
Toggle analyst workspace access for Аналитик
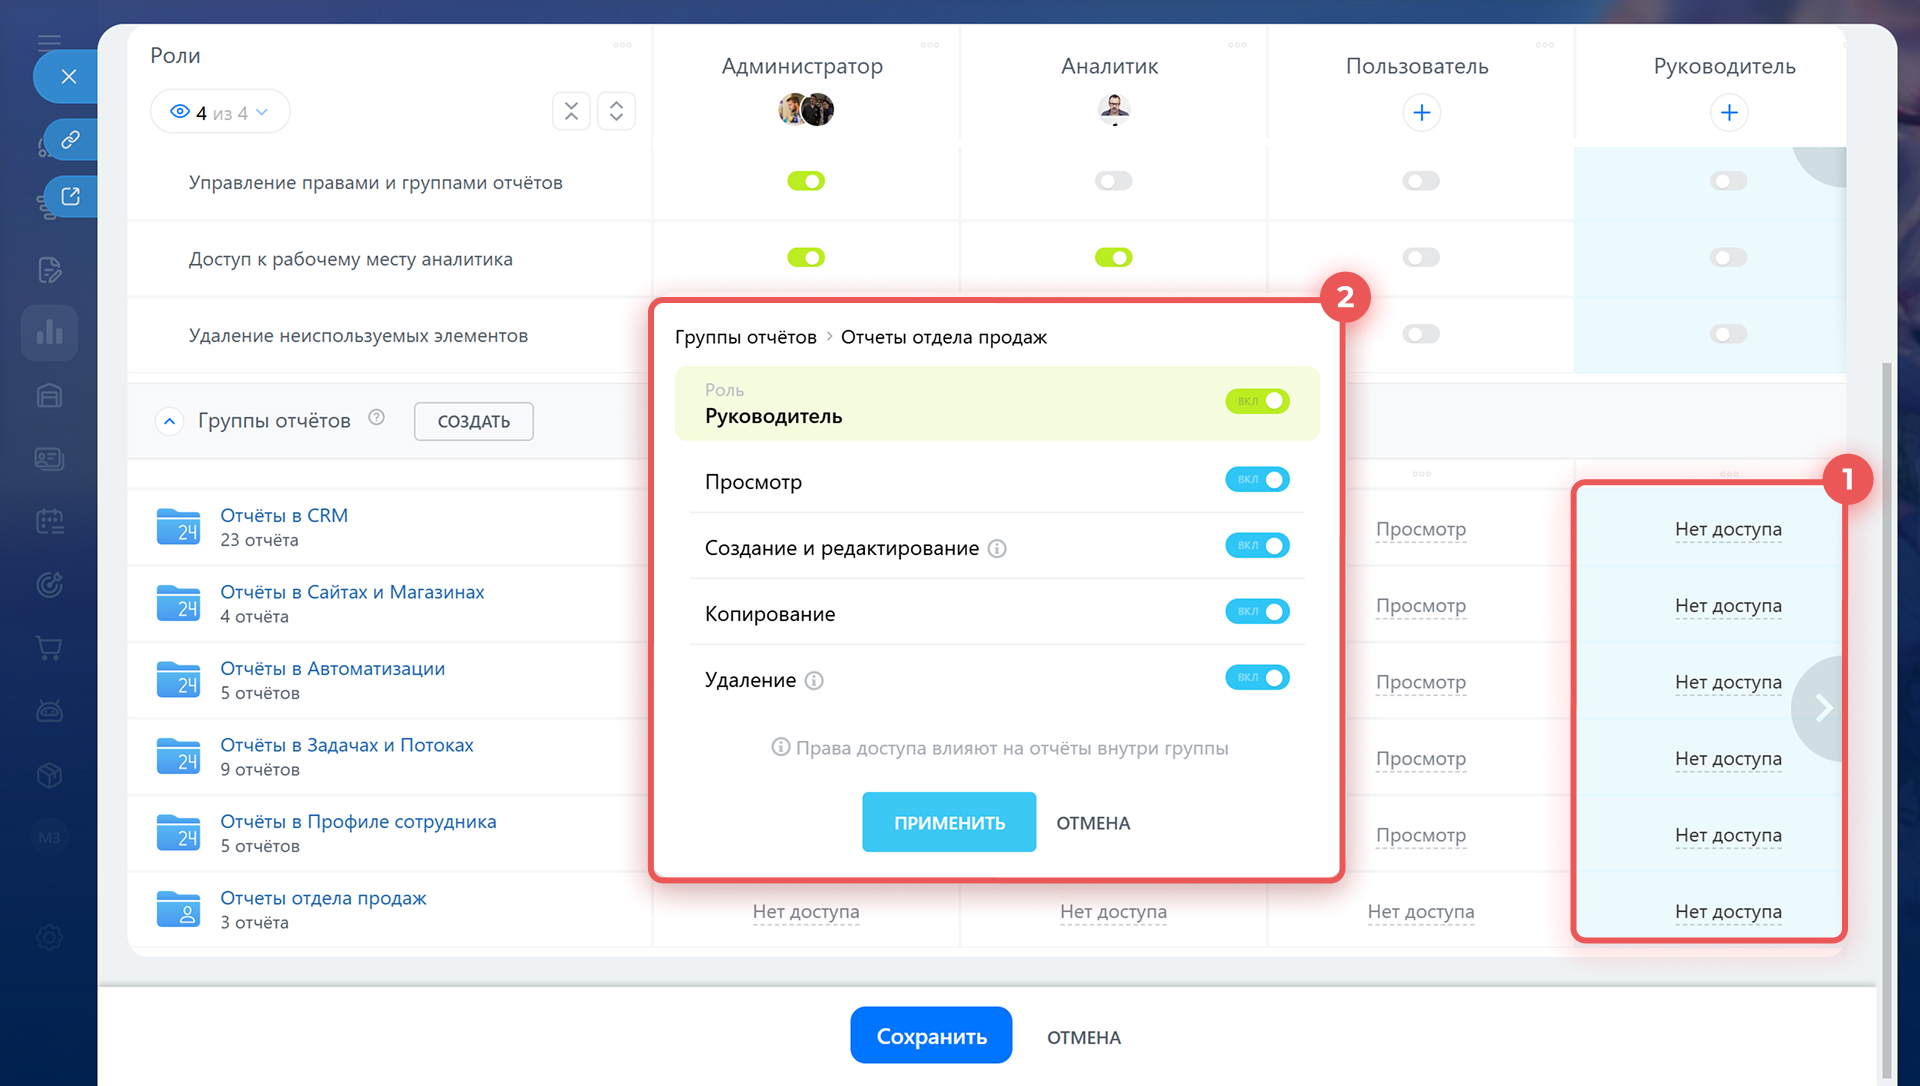pyautogui.click(x=1113, y=258)
